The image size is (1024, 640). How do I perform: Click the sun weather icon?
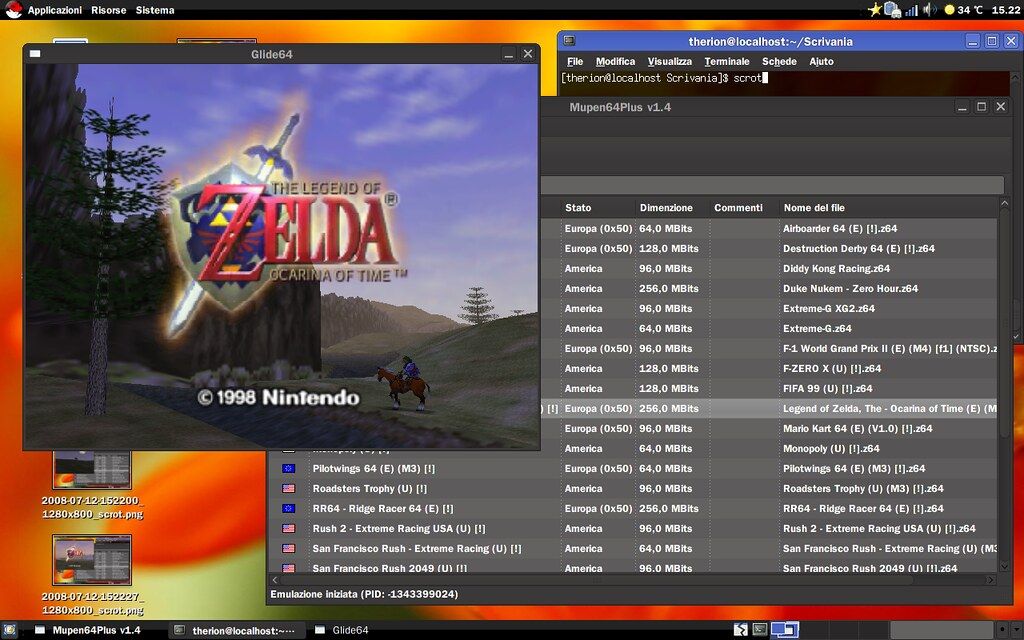[950, 10]
